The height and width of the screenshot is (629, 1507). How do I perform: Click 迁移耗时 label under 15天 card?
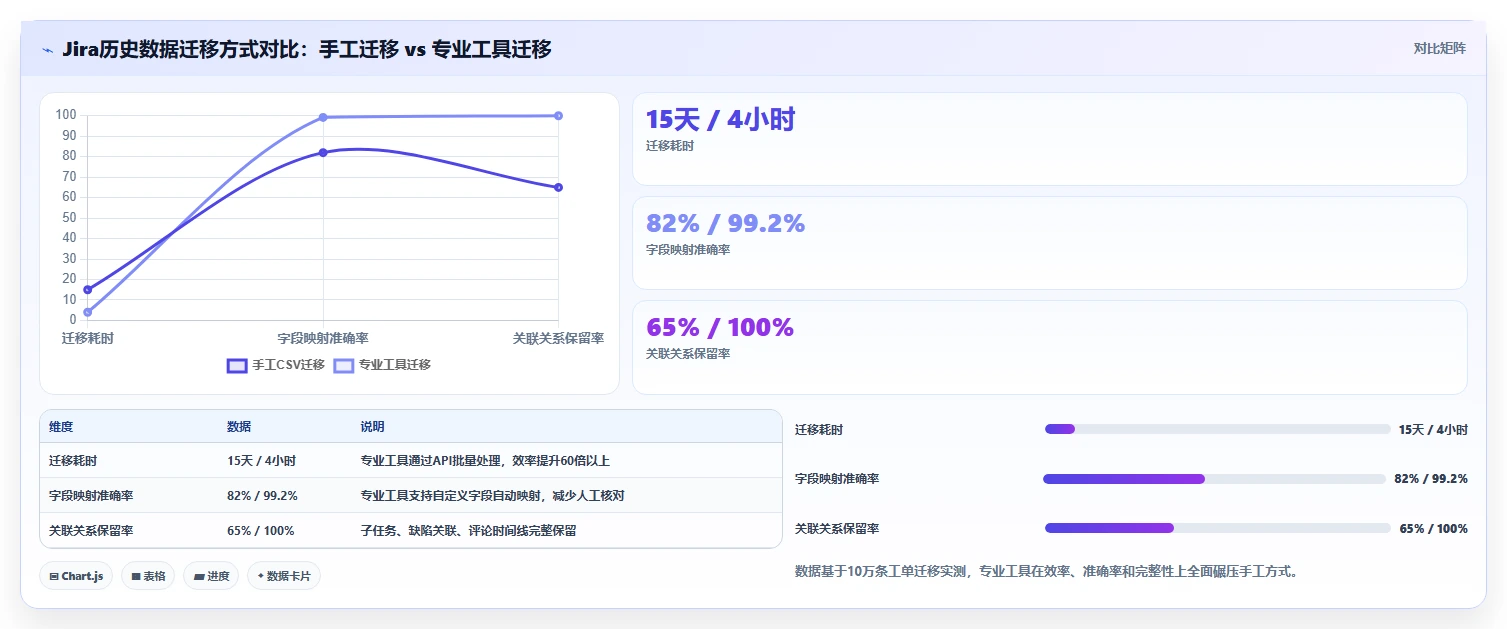click(x=670, y=146)
